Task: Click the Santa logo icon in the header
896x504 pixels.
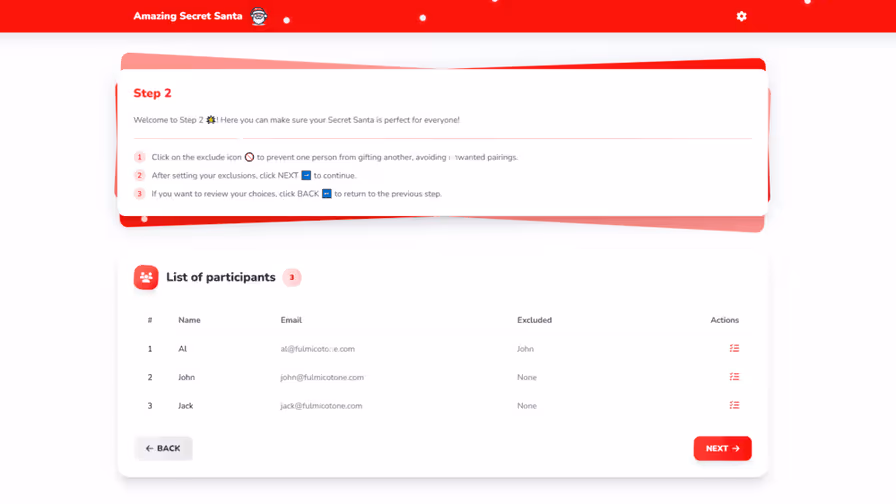Action: (259, 16)
